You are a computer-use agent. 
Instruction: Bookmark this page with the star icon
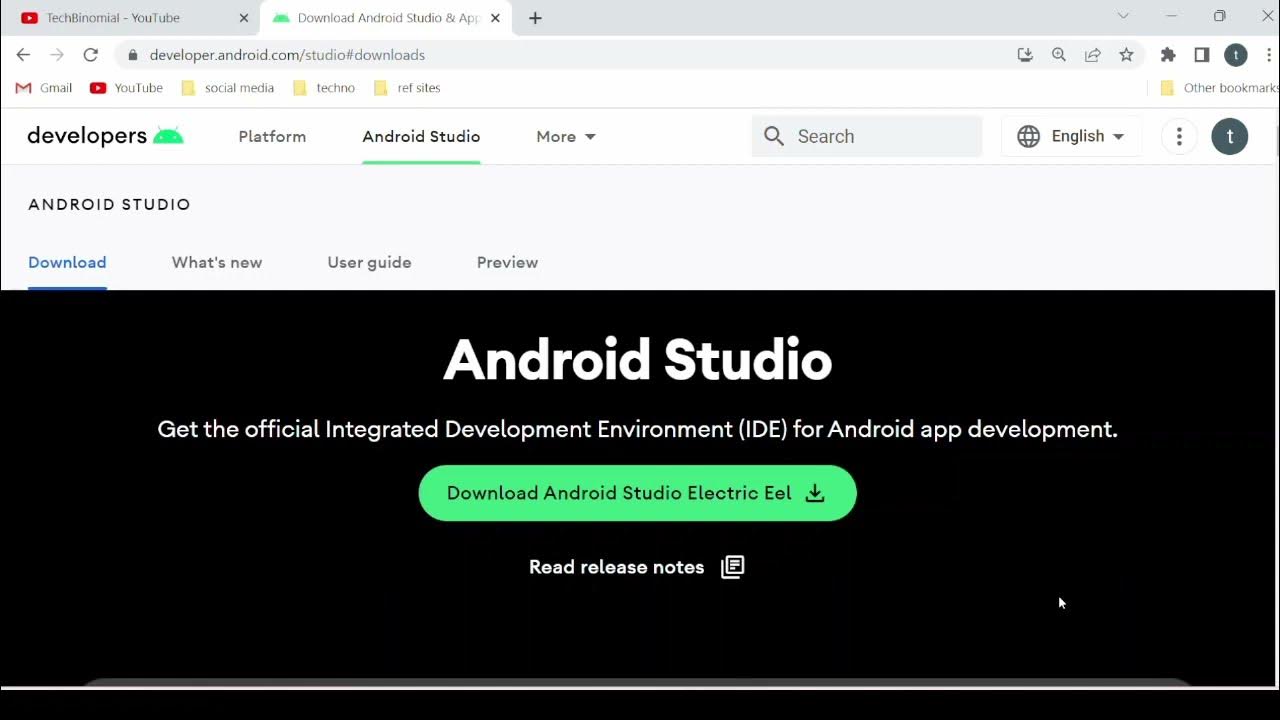point(1126,55)
